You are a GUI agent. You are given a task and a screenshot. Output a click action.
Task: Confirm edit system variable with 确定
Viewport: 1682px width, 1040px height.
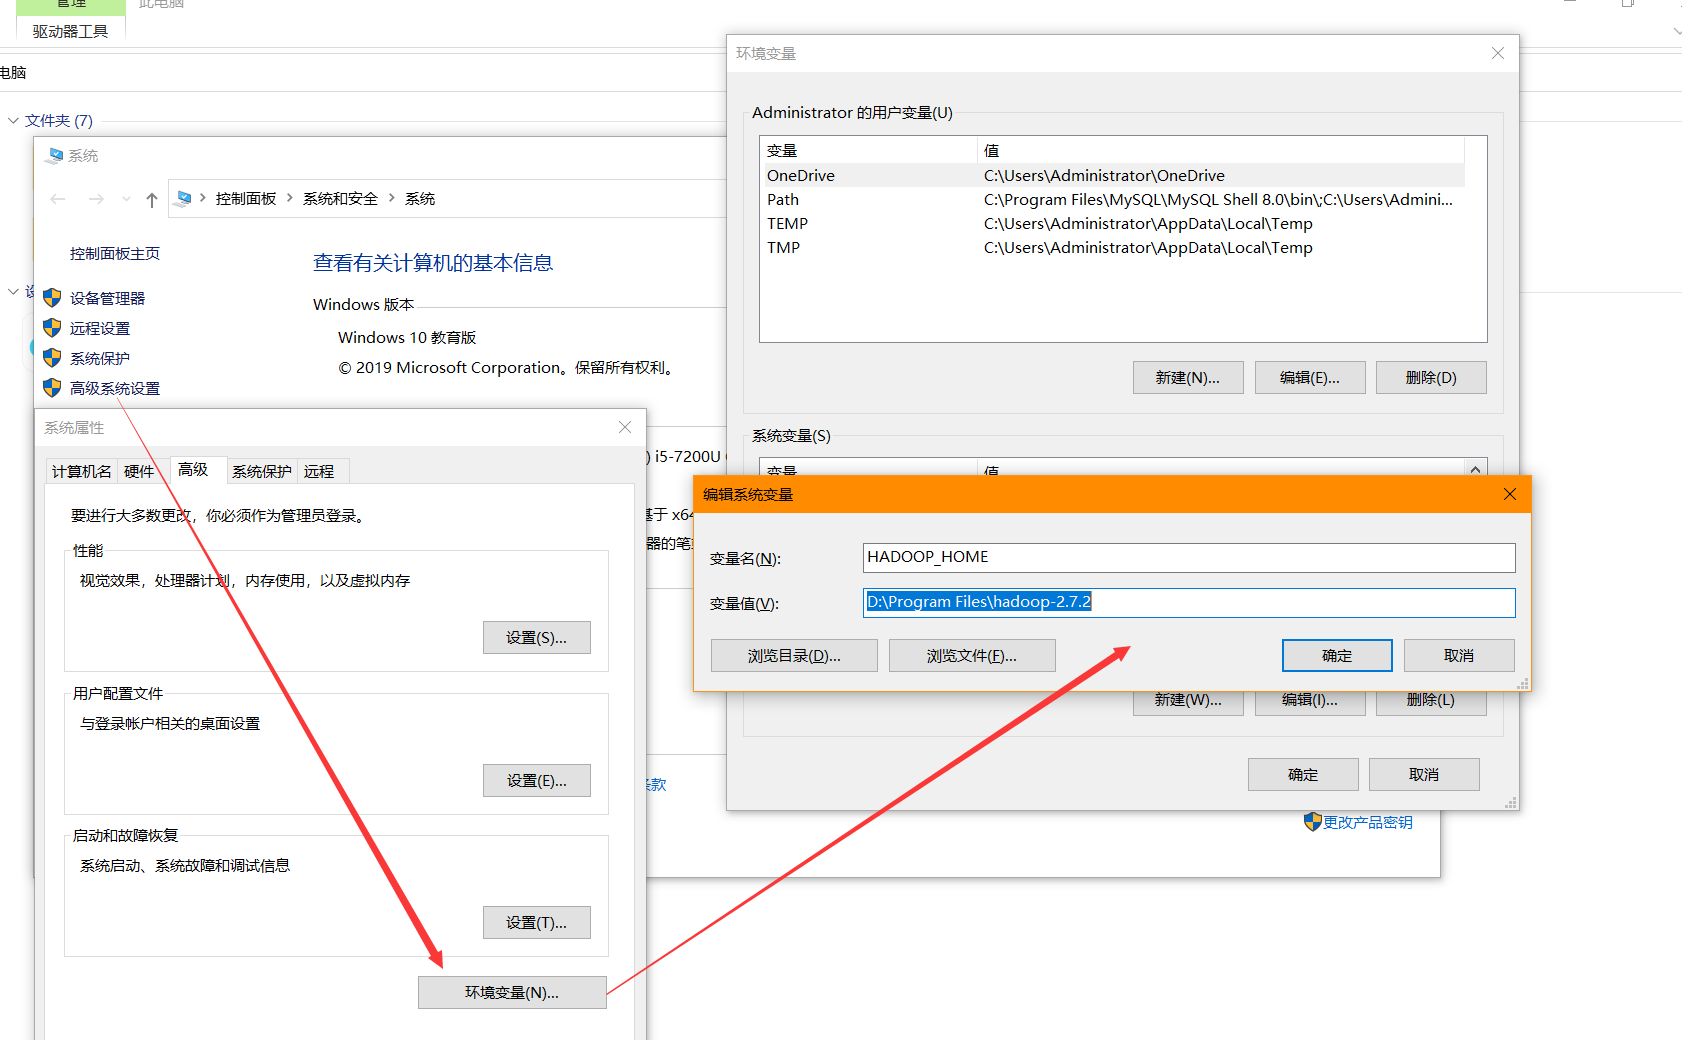pyautogui.click(x=1337, y=656)
